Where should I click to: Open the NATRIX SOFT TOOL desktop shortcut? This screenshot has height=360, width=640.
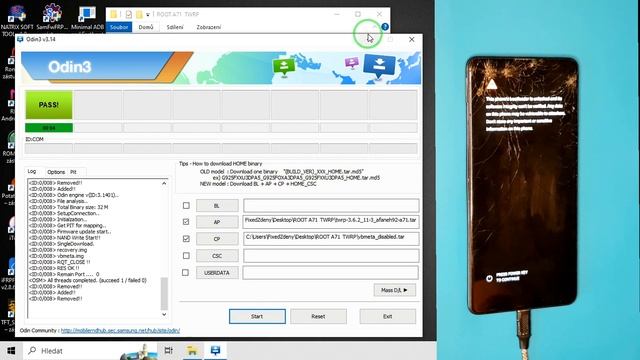coord(17,20)
